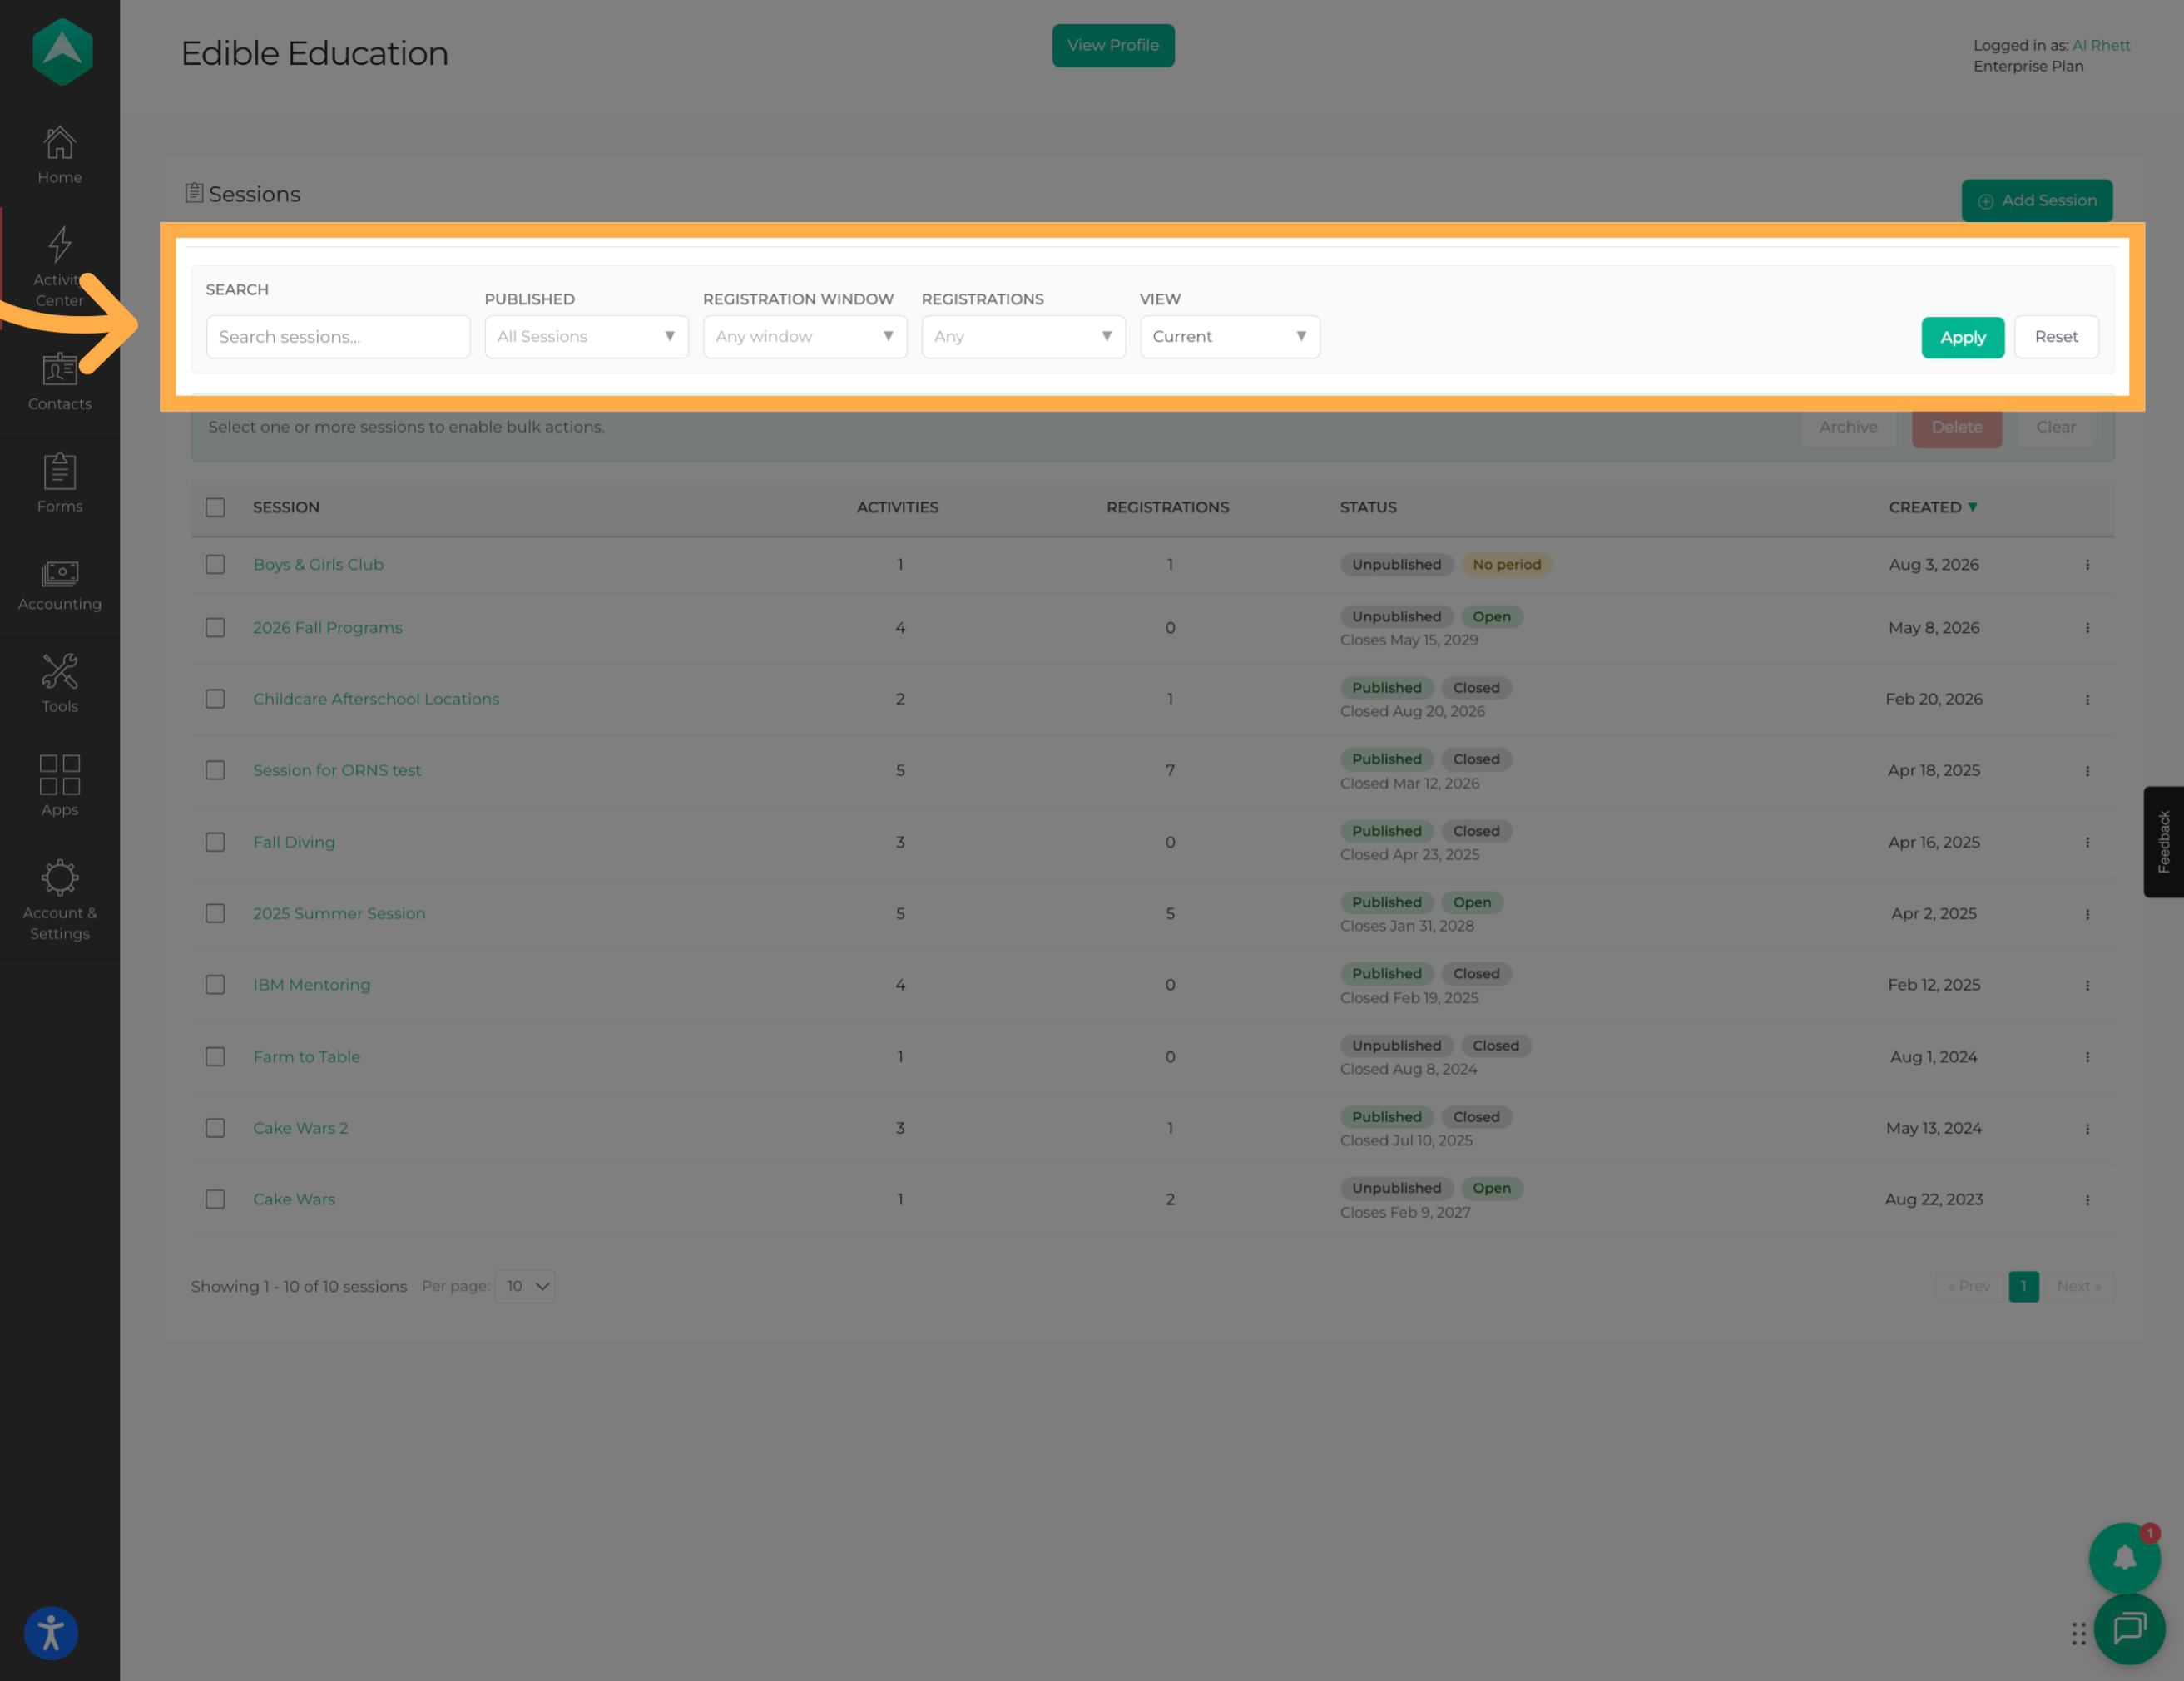Select the 2025 Summer Session checkbox
The height and width of the screenshot is (1681, 2184).
(215, 913)
